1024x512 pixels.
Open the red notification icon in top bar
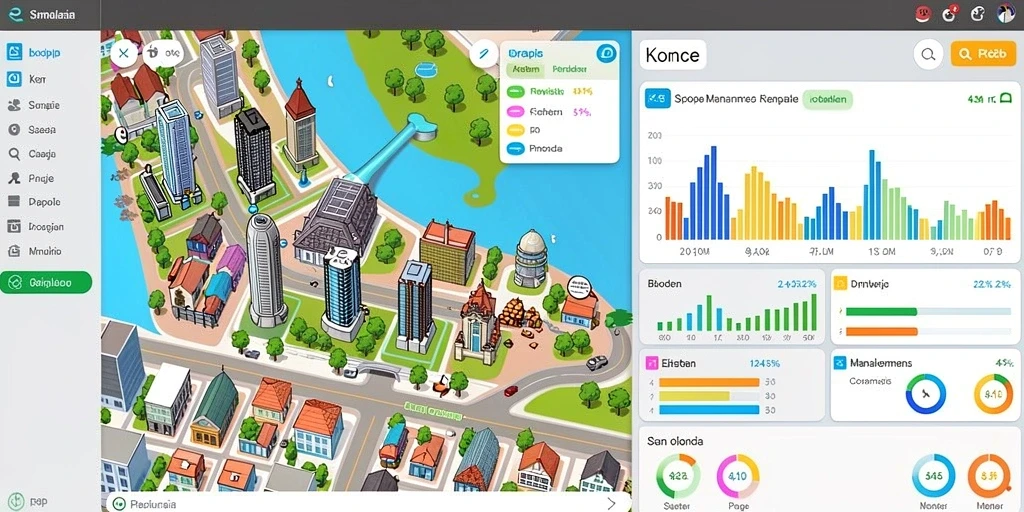(x=923, y=13)
